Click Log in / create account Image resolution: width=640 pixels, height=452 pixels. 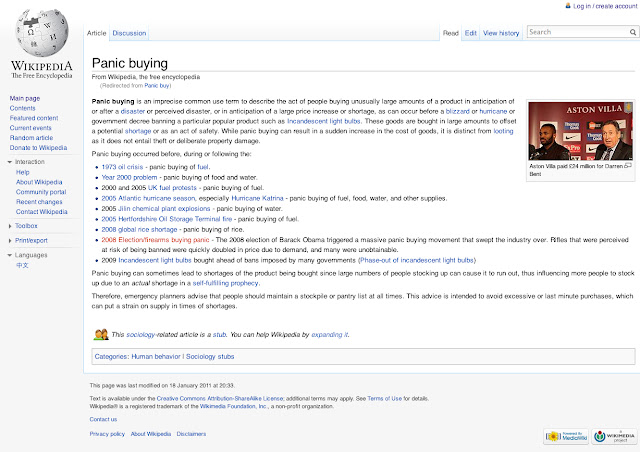point(605,6)
